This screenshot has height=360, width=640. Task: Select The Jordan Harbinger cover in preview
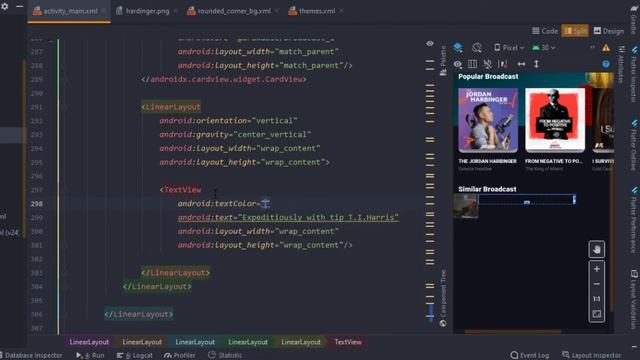(488, 120)
